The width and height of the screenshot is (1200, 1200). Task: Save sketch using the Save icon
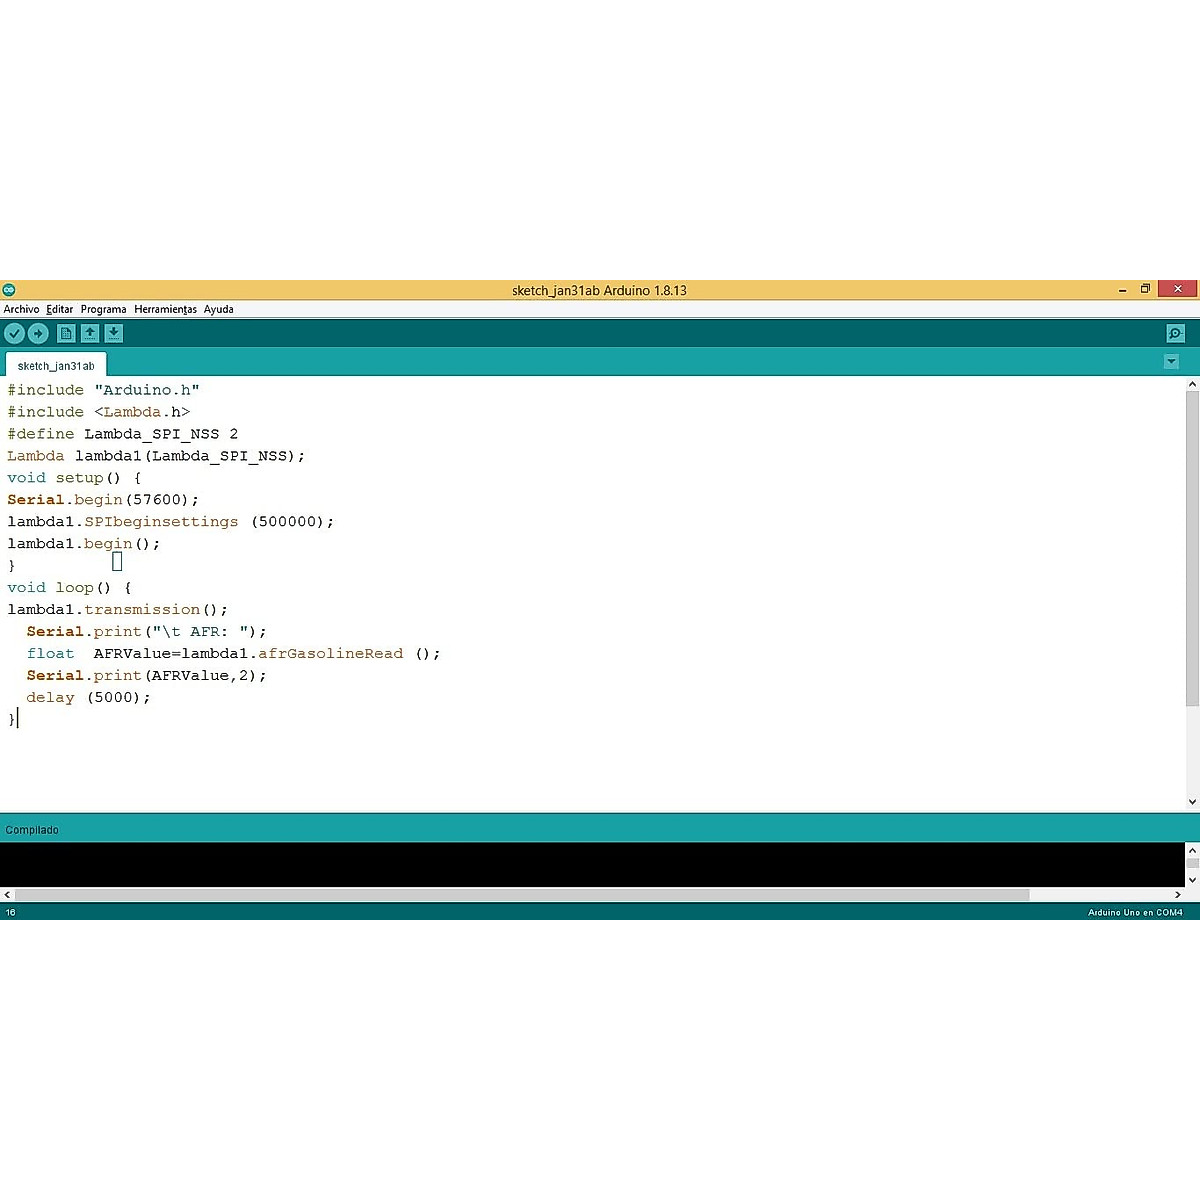coord(114,334)
